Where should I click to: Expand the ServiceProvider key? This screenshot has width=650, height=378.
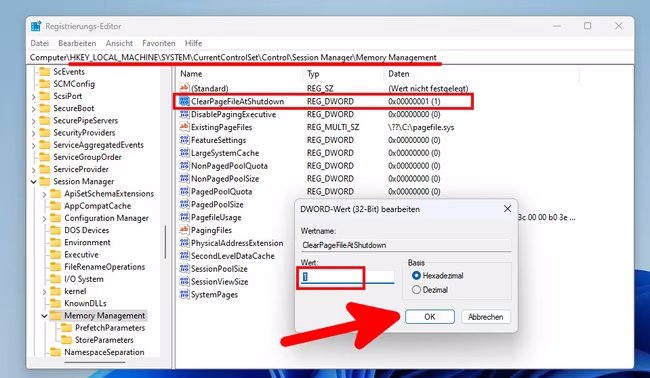[34, 170]
